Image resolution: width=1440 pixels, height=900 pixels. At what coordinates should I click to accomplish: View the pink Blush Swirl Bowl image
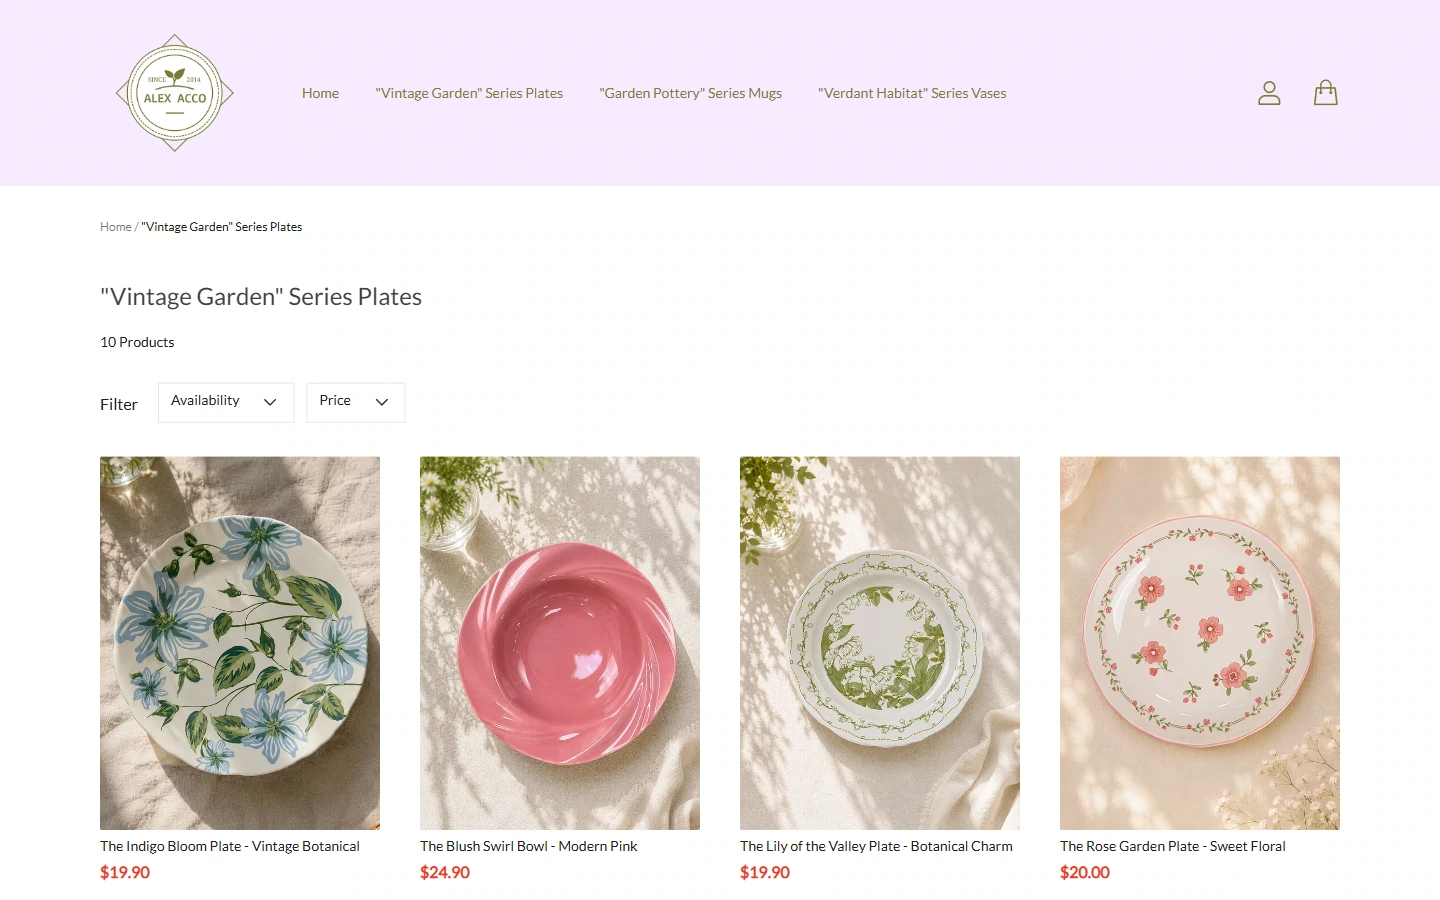pyautogui.click(x=560, y=643)
